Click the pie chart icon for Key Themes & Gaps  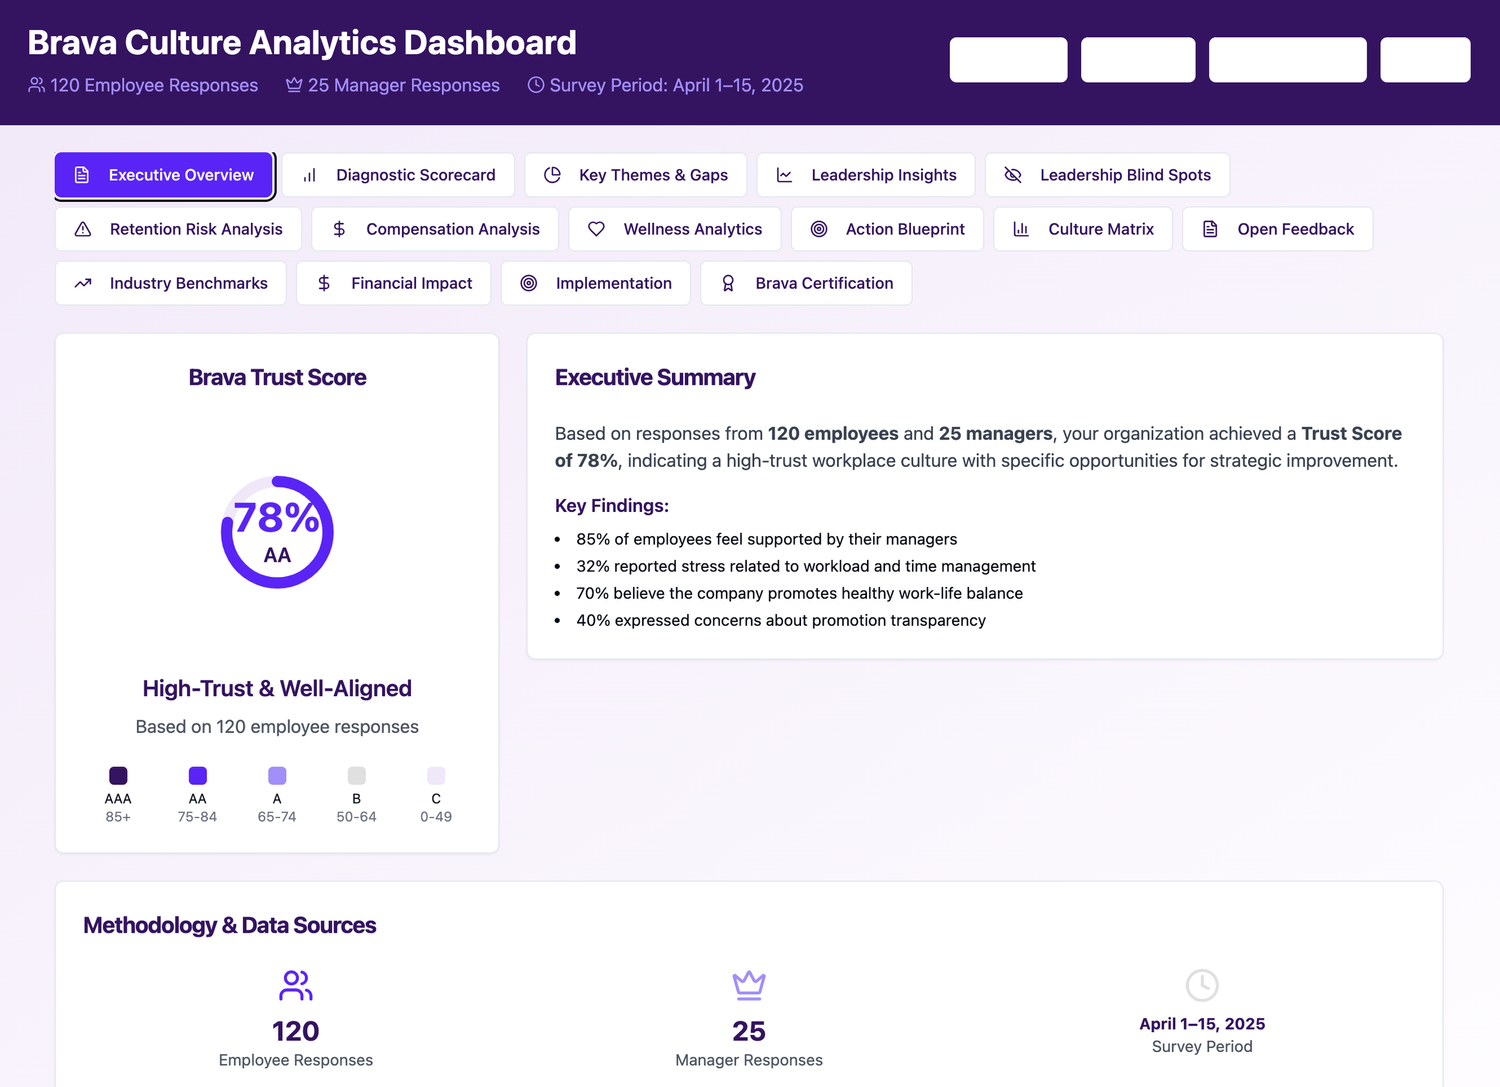(x=552, y=175)
